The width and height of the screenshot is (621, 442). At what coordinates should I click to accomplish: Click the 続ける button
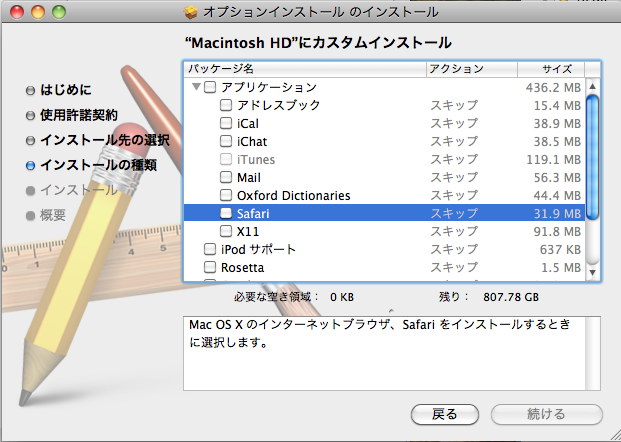click(547, 414)
